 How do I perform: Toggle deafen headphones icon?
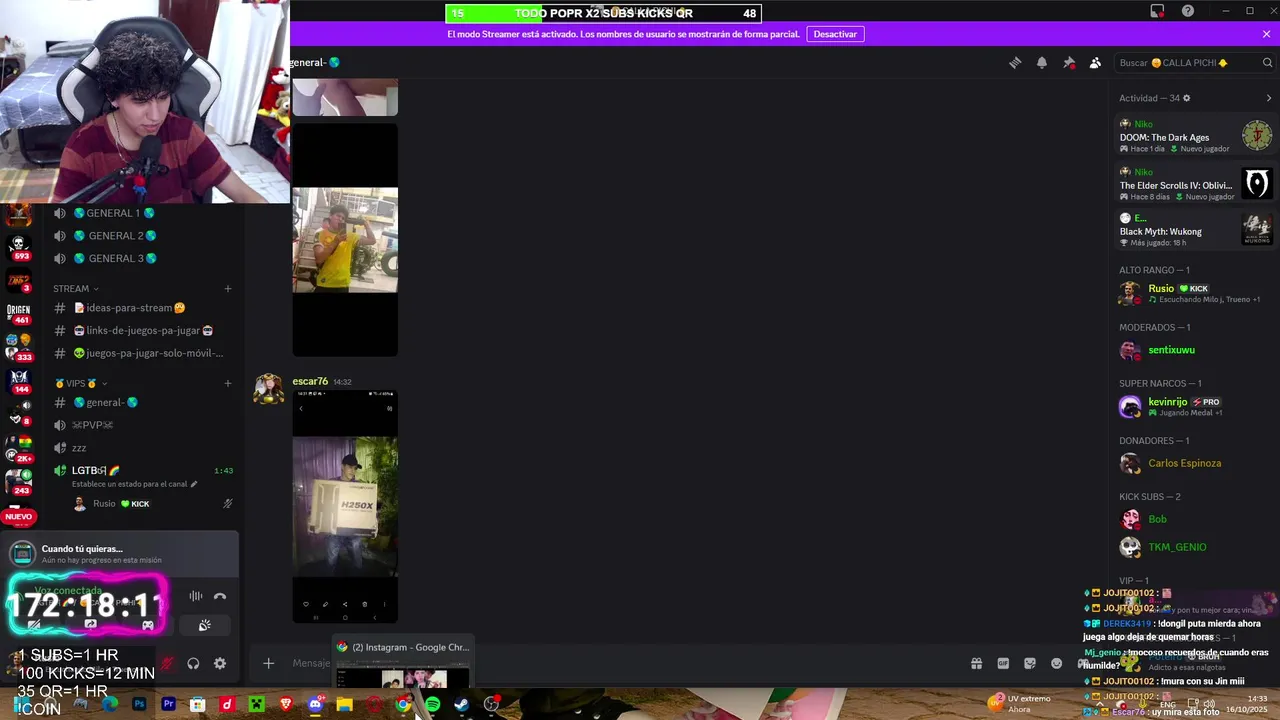(x=193, y=663)
